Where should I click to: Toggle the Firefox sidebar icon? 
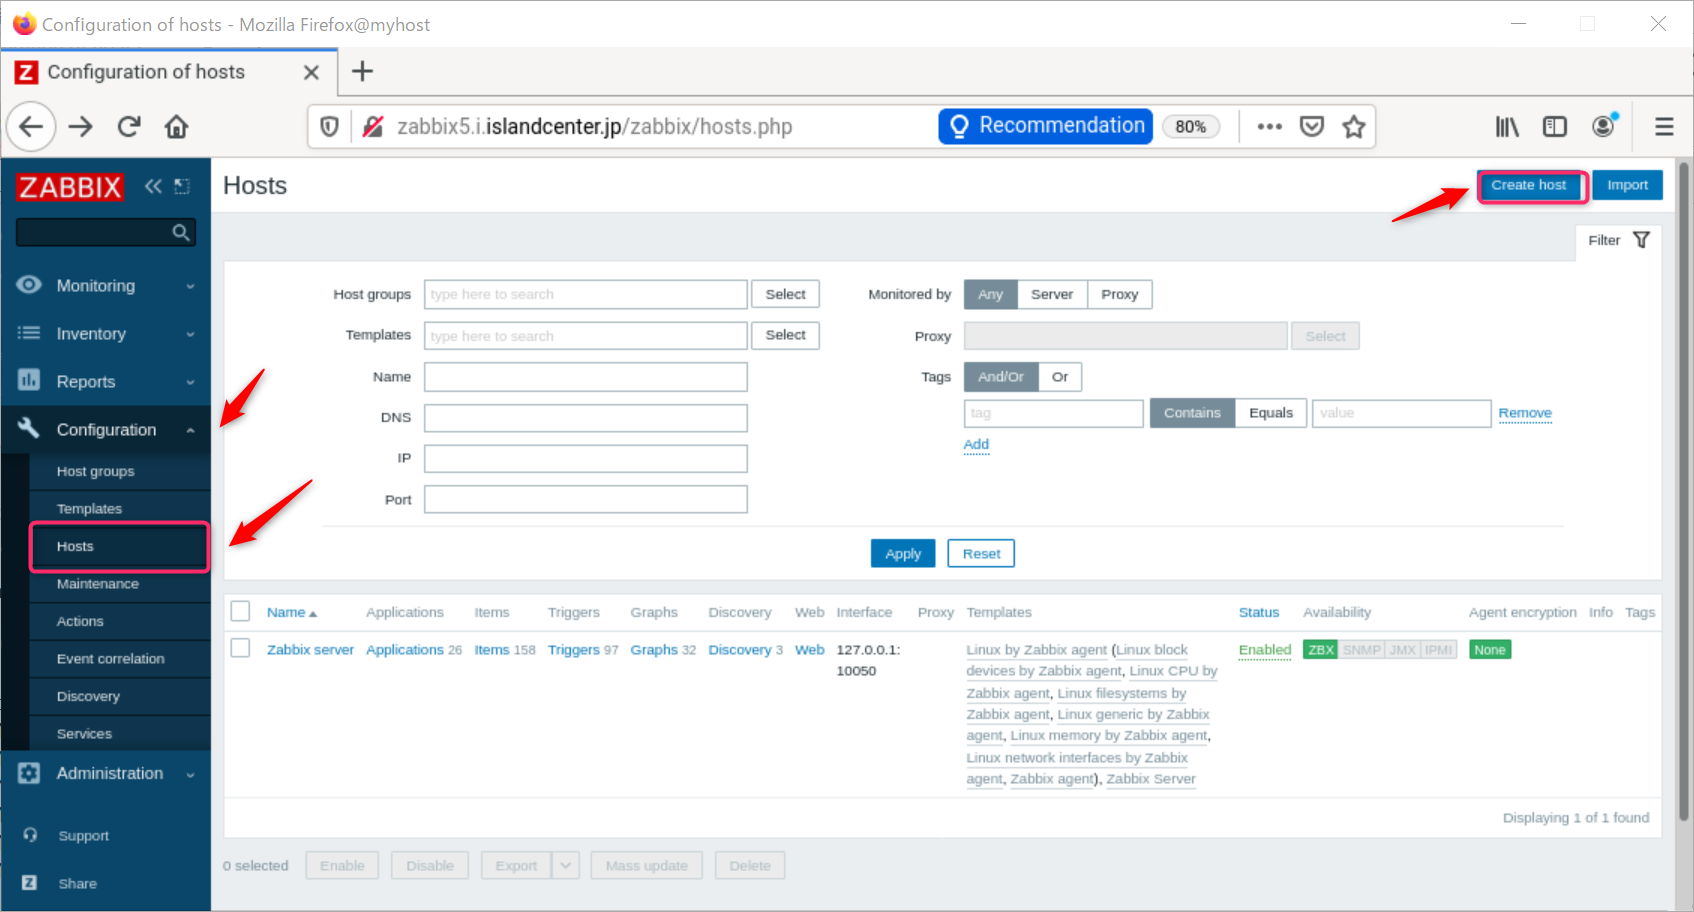[1555, 127]
